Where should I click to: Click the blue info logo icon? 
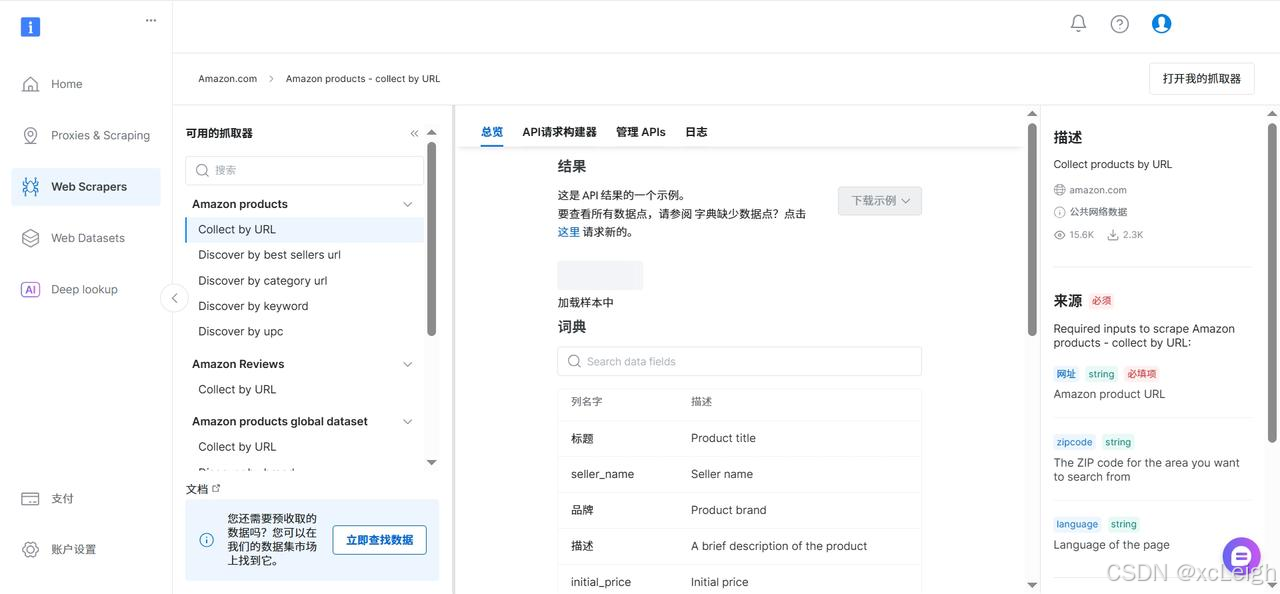pos(30,27)
